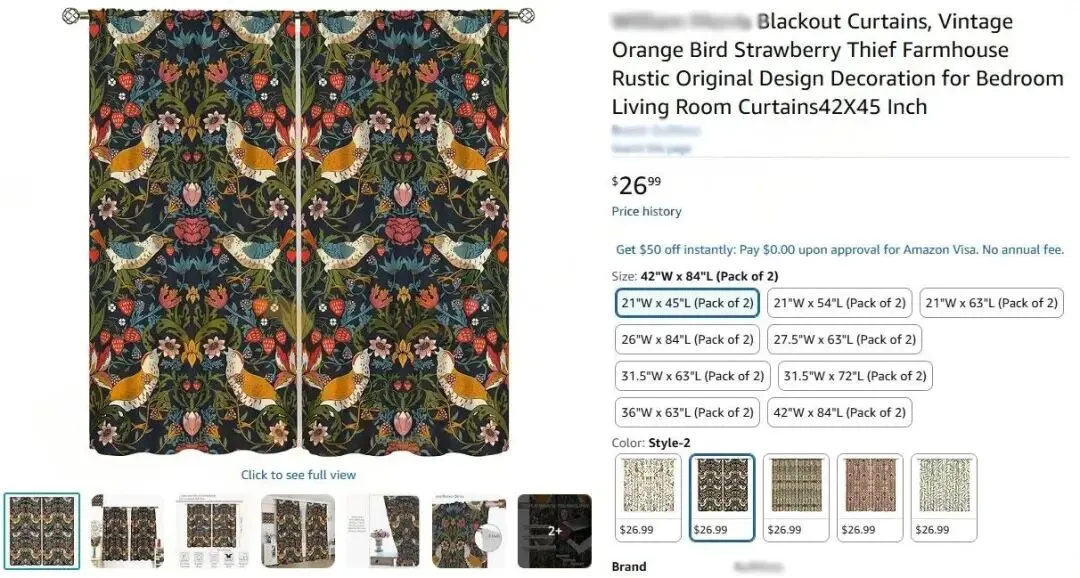
Task: Click 'Click to see full view' link
Action: coord(298,475)
